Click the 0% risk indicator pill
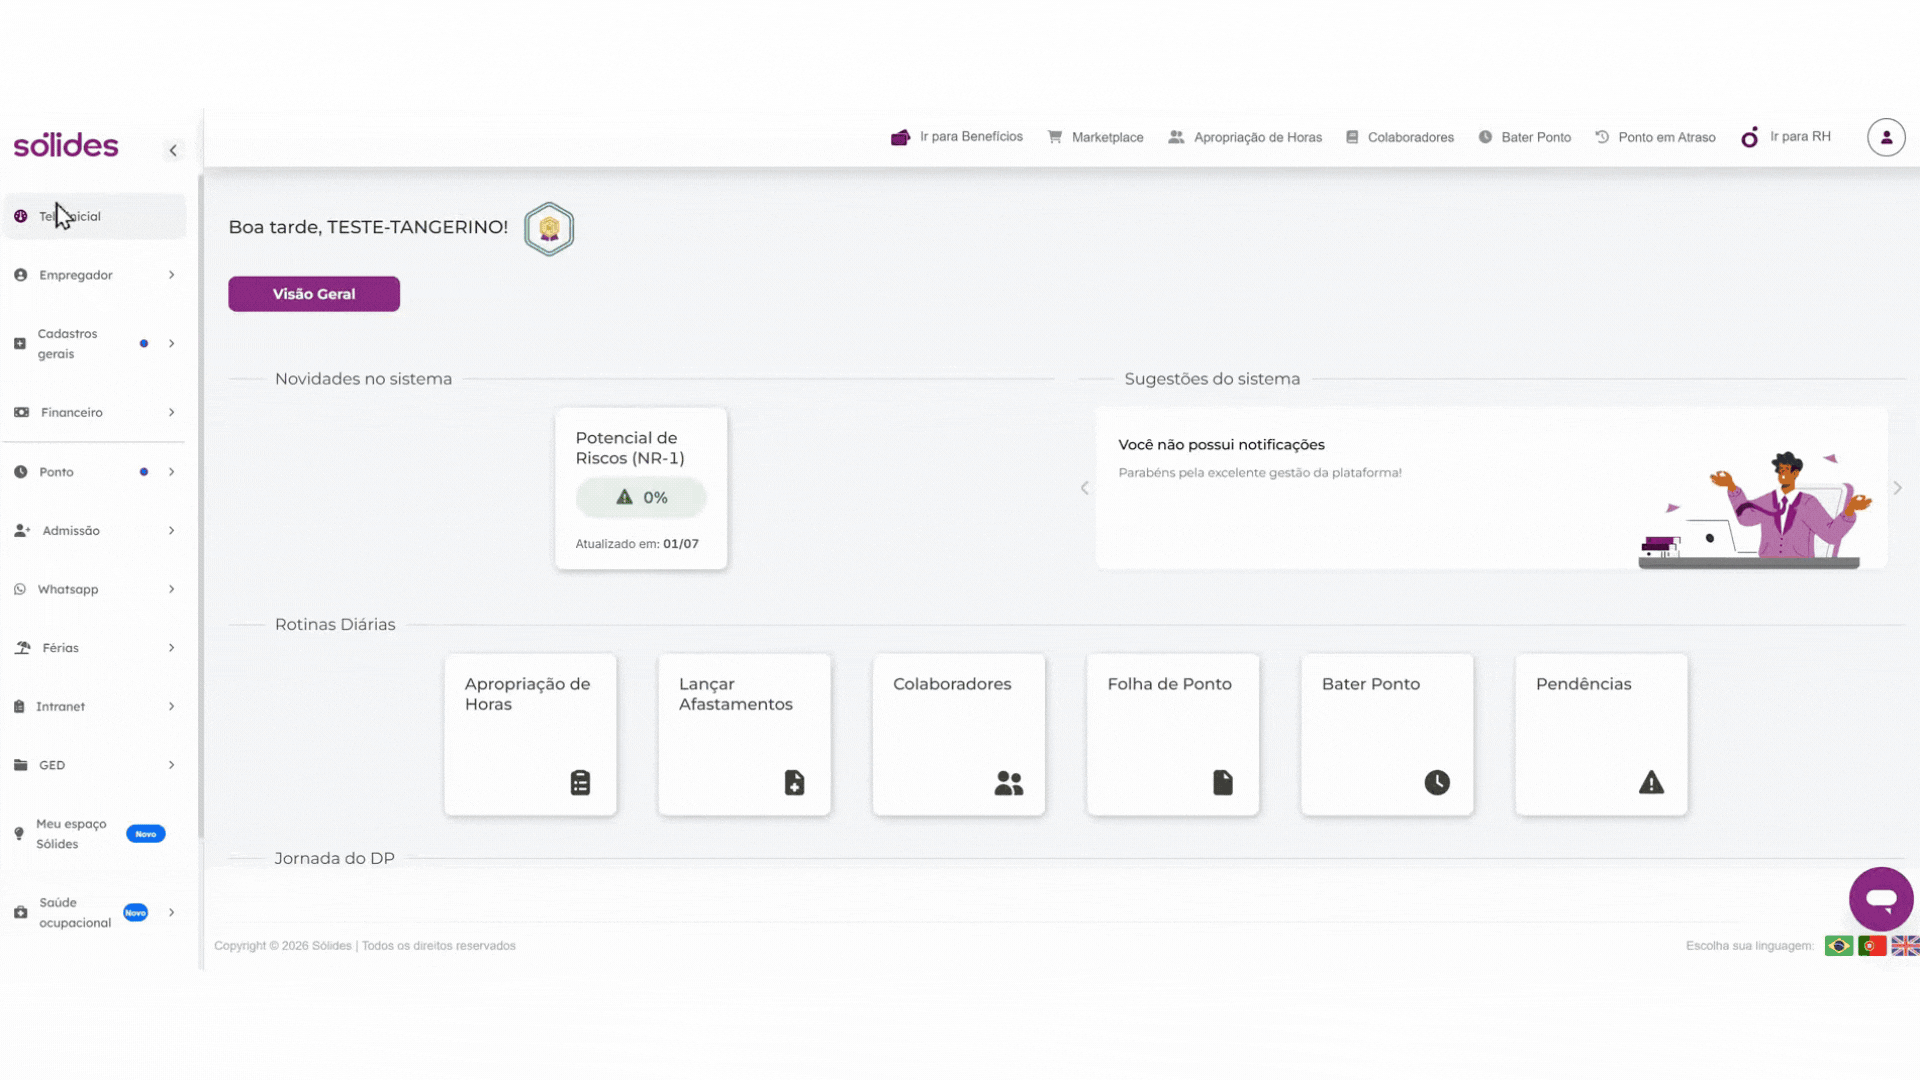Viewport: 1920px width, 1080px height. [x=641, y=497]
